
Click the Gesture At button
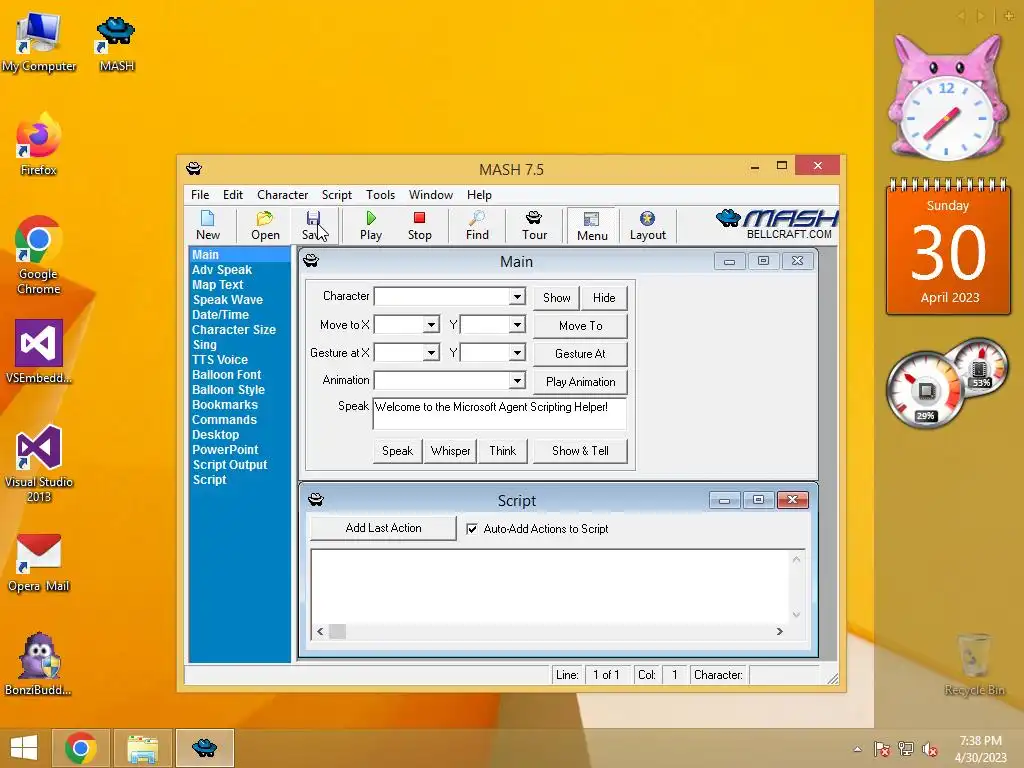(580, 354)
